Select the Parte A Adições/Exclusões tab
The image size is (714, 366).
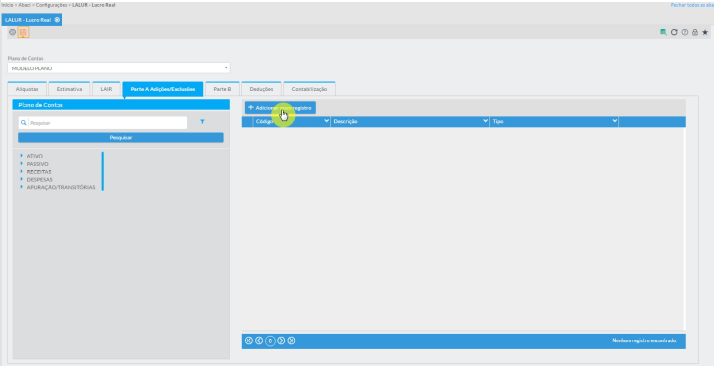click(x=163, y=89)
